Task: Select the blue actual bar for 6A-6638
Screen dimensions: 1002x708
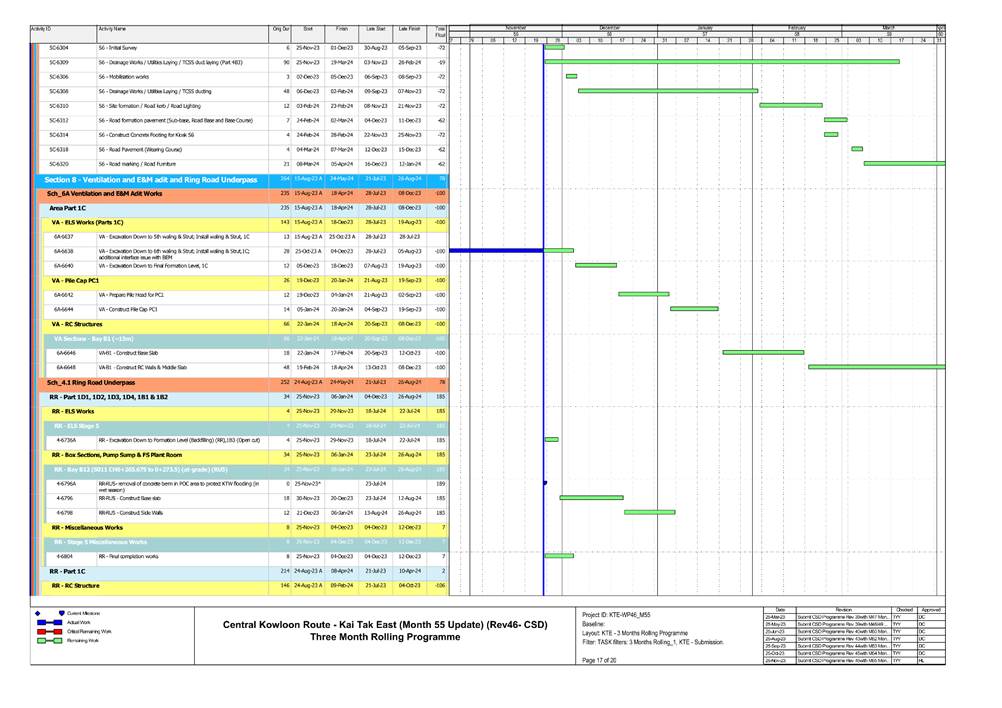Action: (496, 250)
